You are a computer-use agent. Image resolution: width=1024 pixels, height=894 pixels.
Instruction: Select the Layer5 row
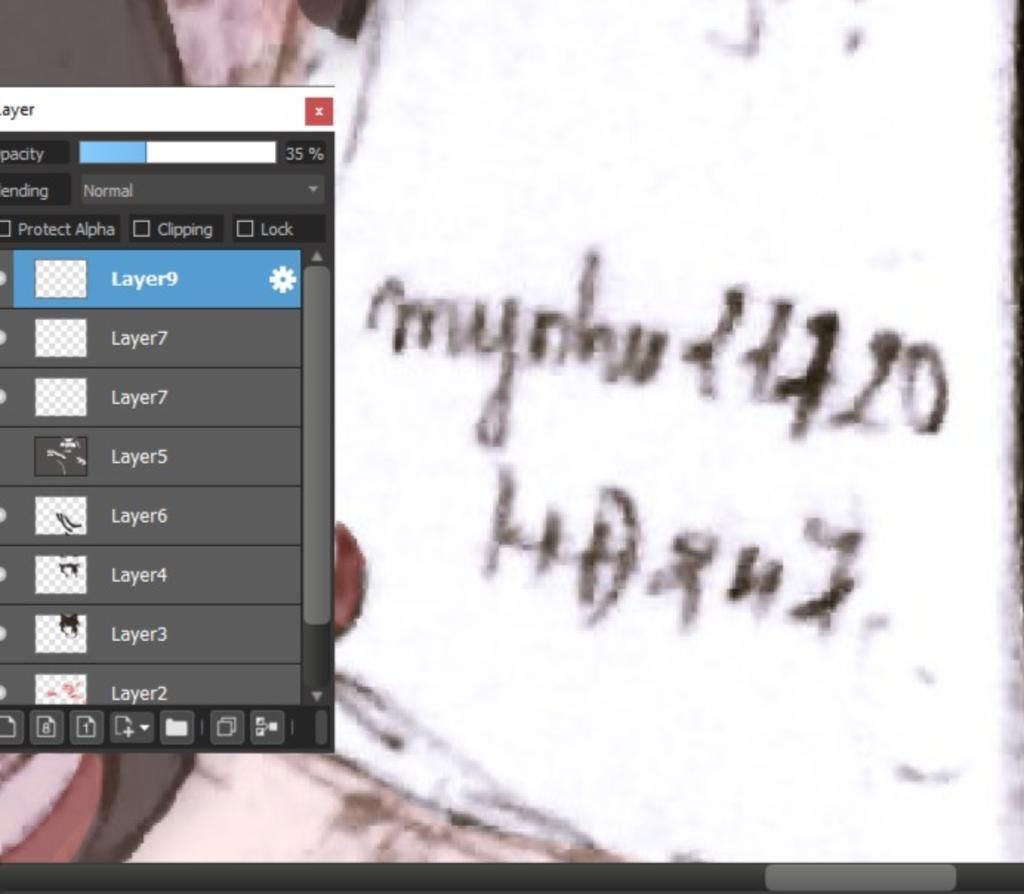(150, 457)
